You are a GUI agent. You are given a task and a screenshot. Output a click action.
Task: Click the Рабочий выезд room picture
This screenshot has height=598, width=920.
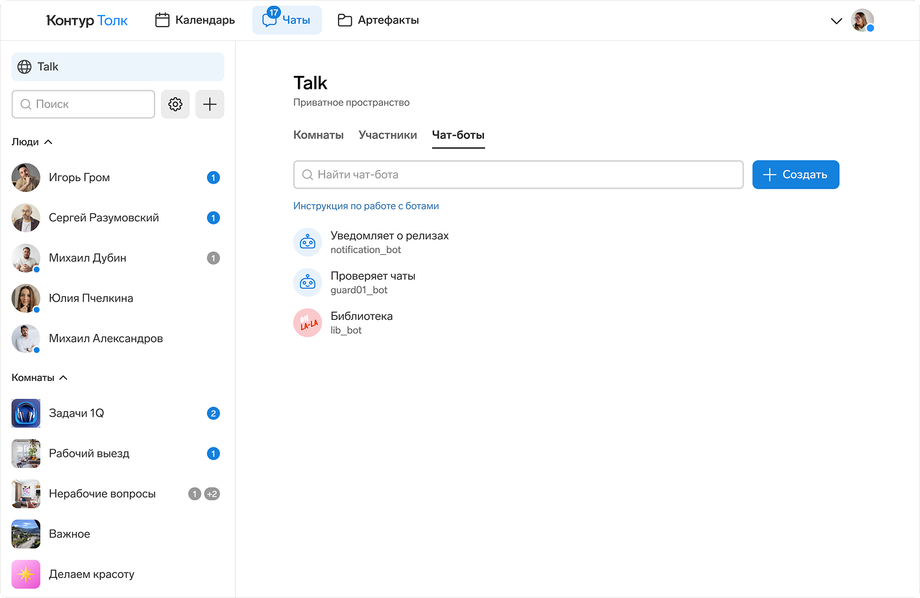26,453
